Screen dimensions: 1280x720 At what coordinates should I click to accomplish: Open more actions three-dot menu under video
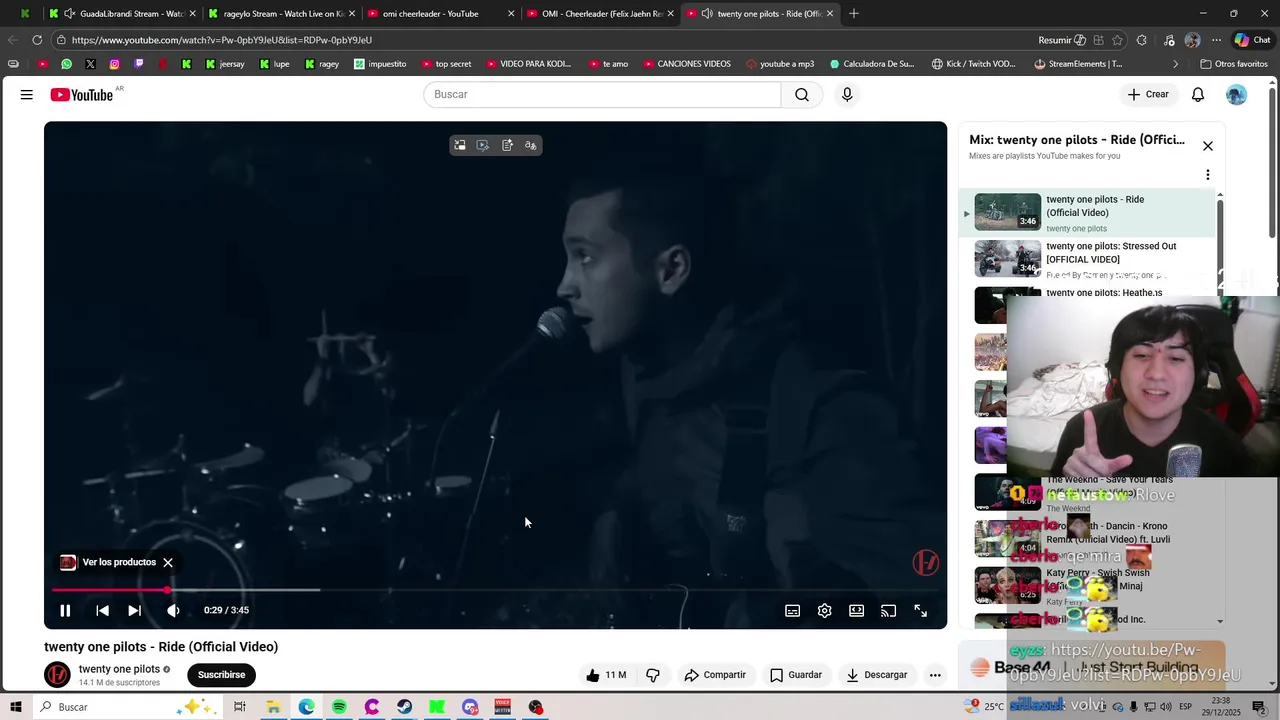click(x=935, y=675)
